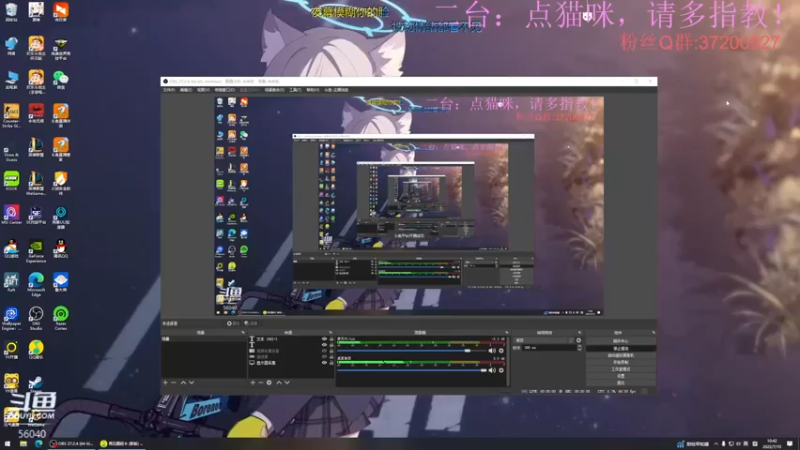This screenshot has height=450, width=800.
Task: Open Windows Start button on taskbar
Action: (7, 444)
